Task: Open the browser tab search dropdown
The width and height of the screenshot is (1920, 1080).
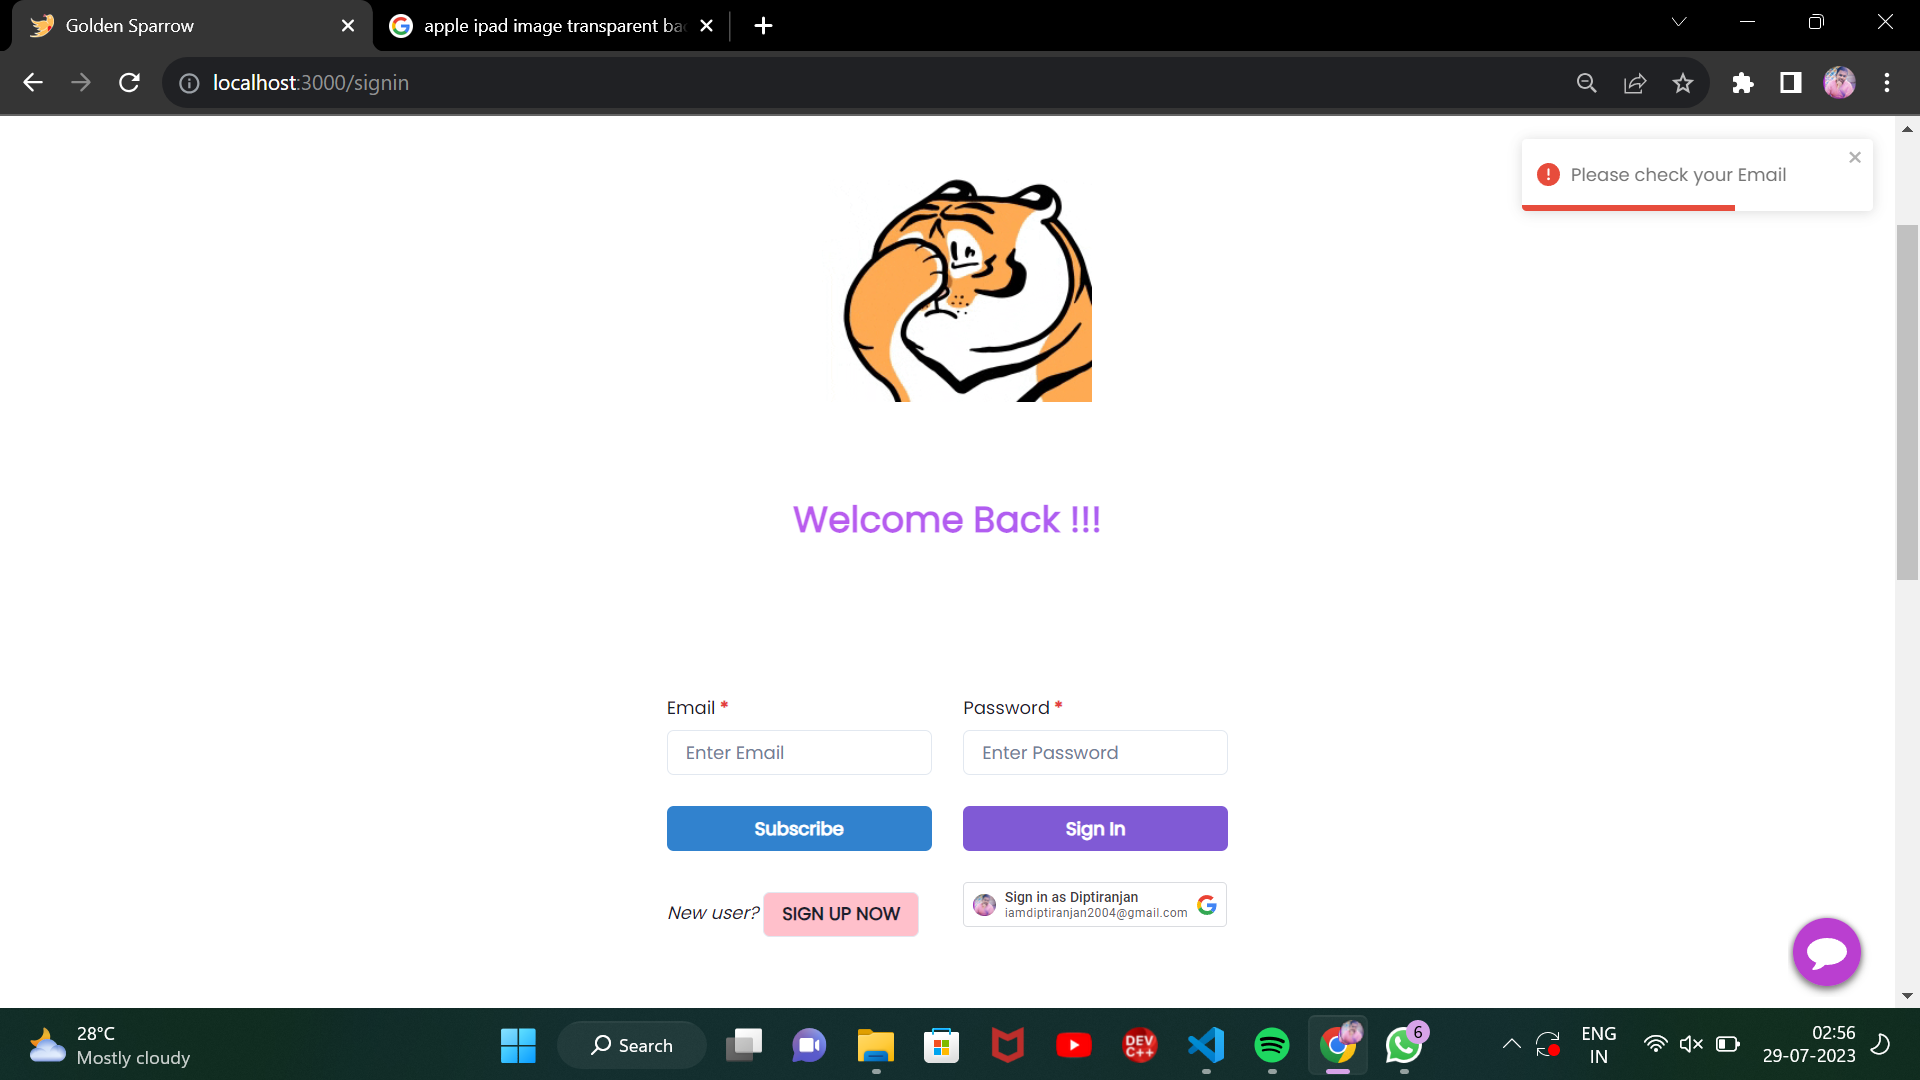Action: [x=1680, y=21]
